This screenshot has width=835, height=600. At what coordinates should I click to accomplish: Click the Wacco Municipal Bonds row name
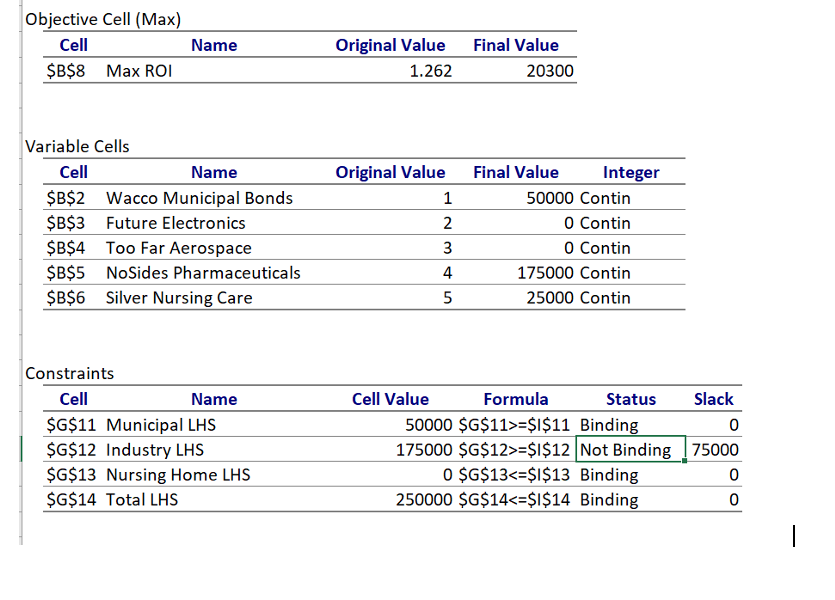199,198
